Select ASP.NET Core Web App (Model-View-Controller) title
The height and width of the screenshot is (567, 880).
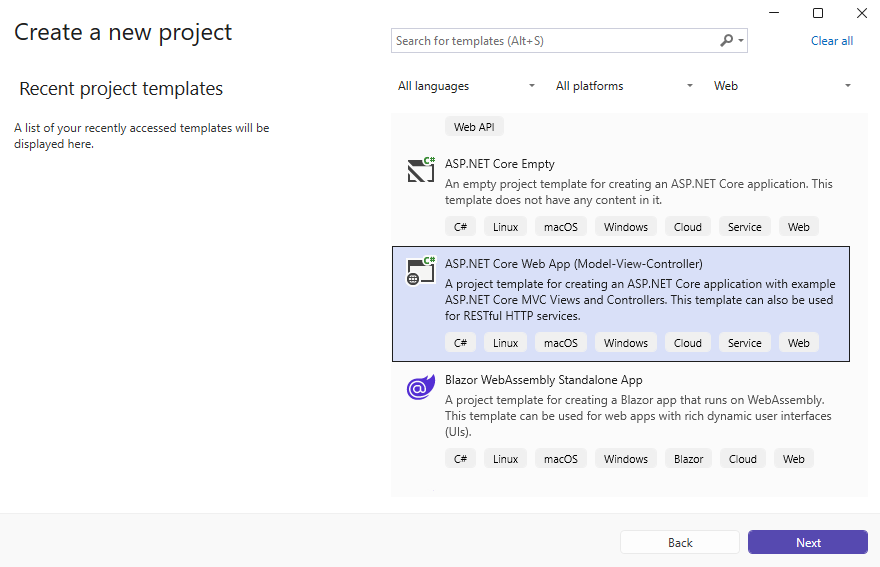coord(574,264)
